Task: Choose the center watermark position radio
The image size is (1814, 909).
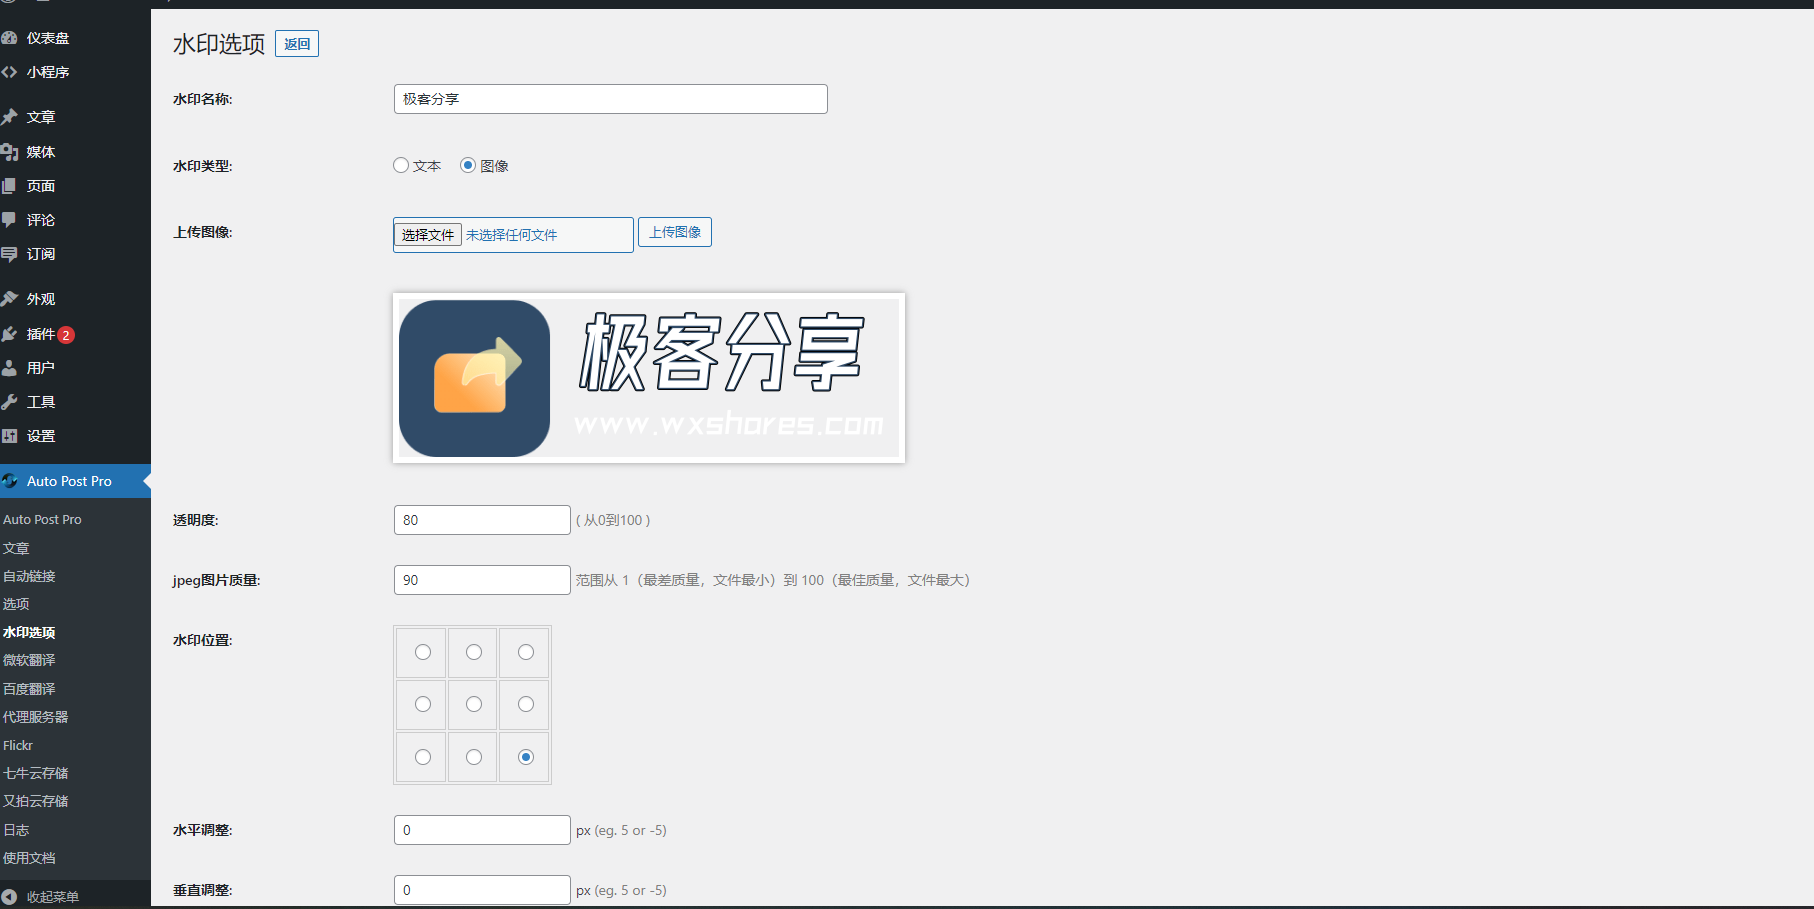Action: (x=472, y=704)
